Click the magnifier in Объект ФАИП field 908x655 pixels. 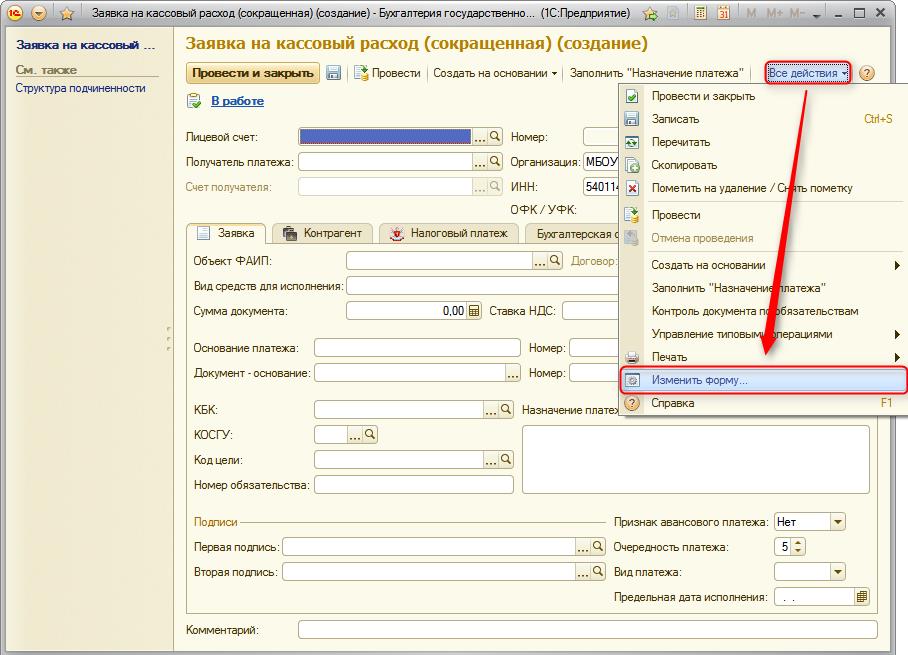click(555, 261)
